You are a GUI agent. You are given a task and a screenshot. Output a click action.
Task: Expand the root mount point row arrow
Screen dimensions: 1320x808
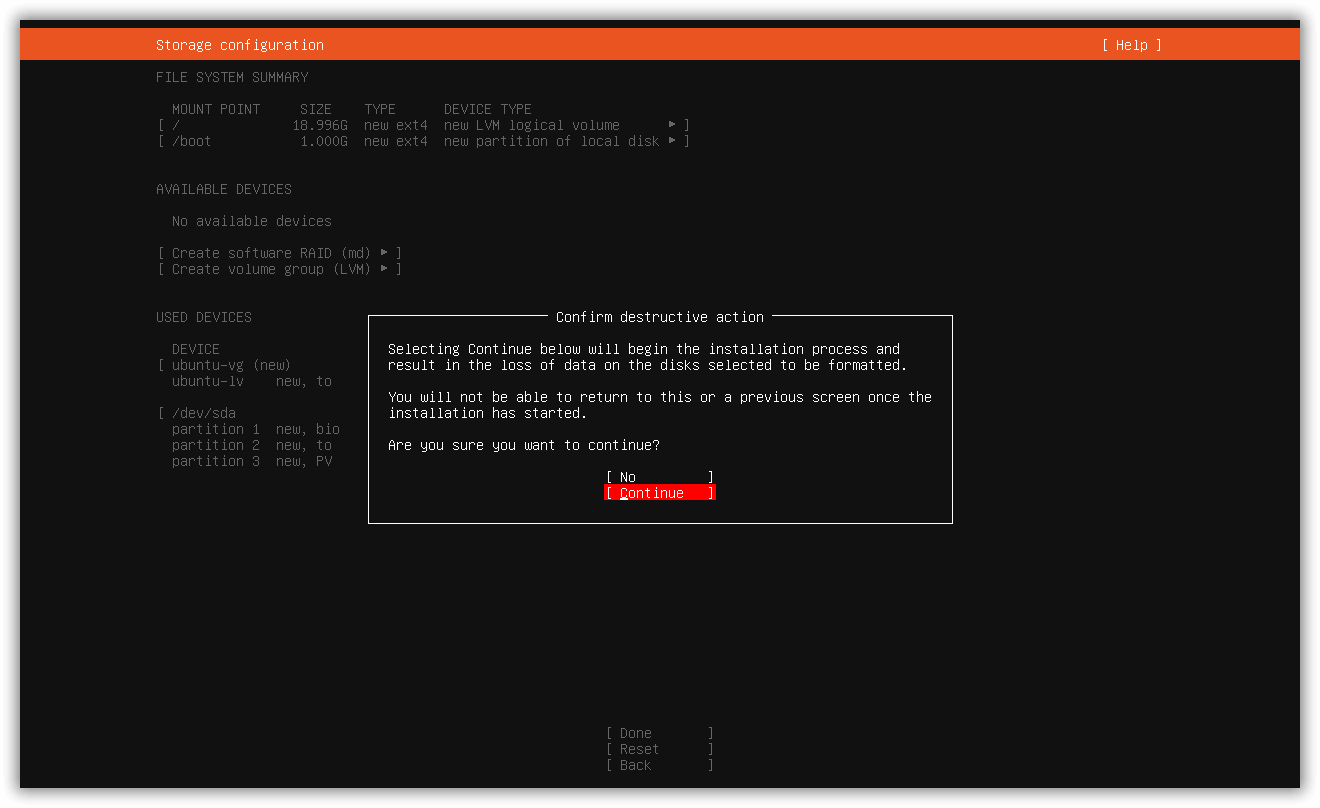[672, 125]
